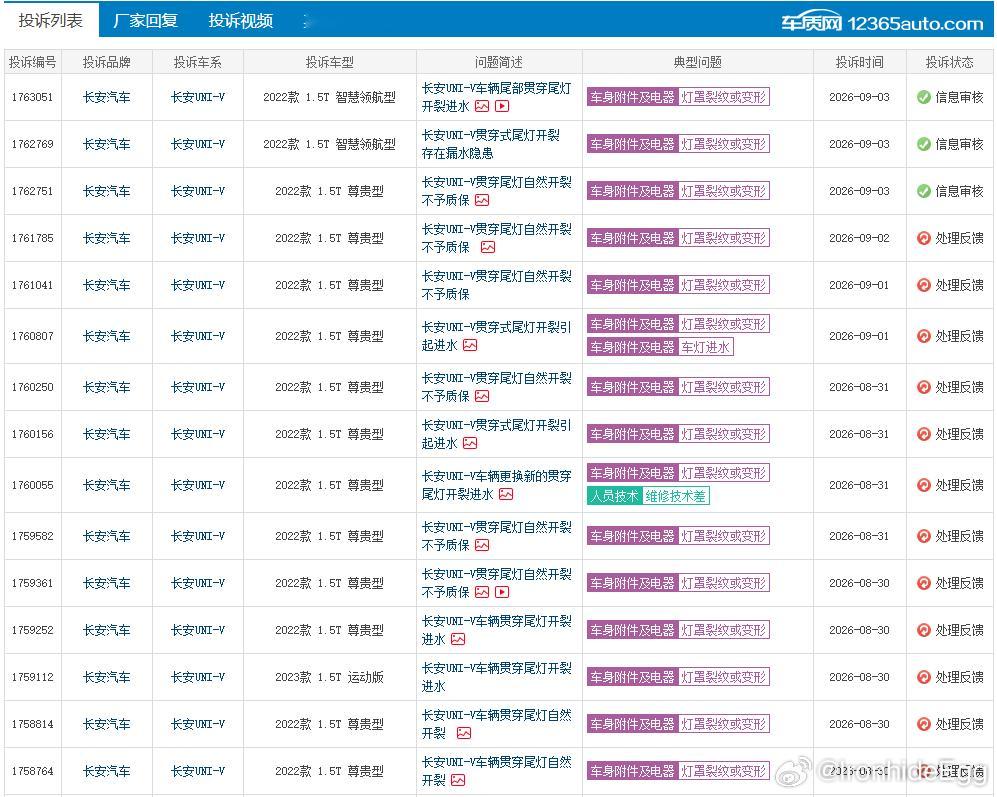Play video icon in complaint 1763051 row
The height and width of the screenshot is (797, 997).
click(x=502, y=106)
